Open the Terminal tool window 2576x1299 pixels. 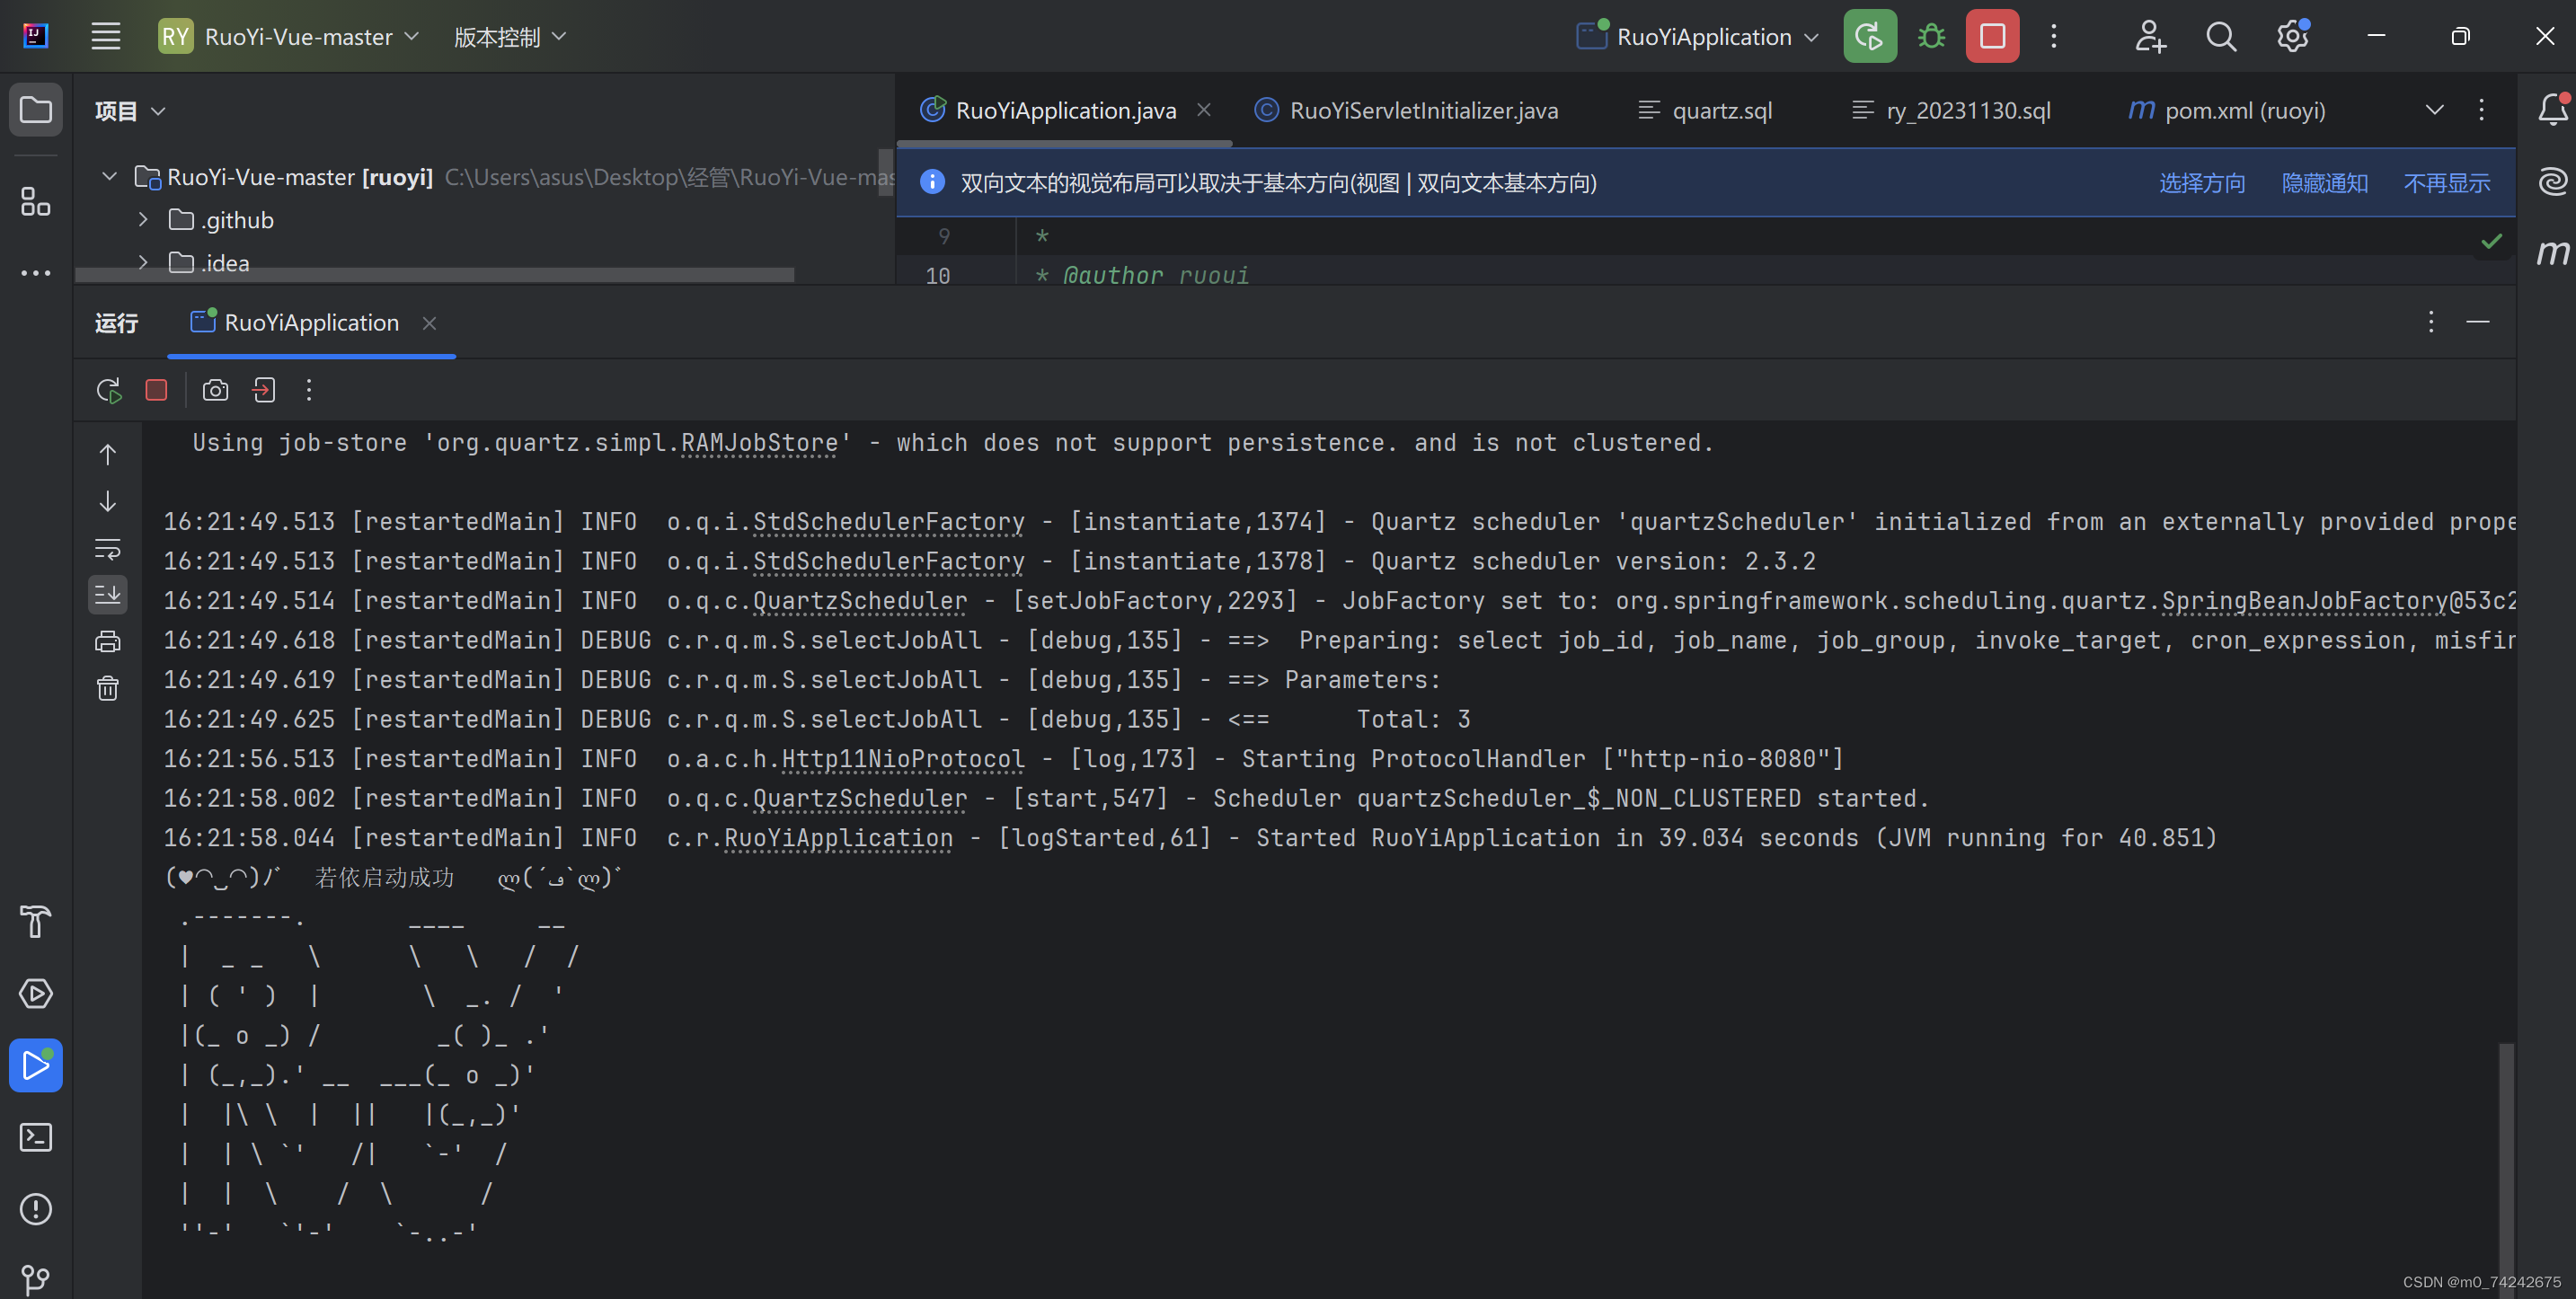point(36,1137)
